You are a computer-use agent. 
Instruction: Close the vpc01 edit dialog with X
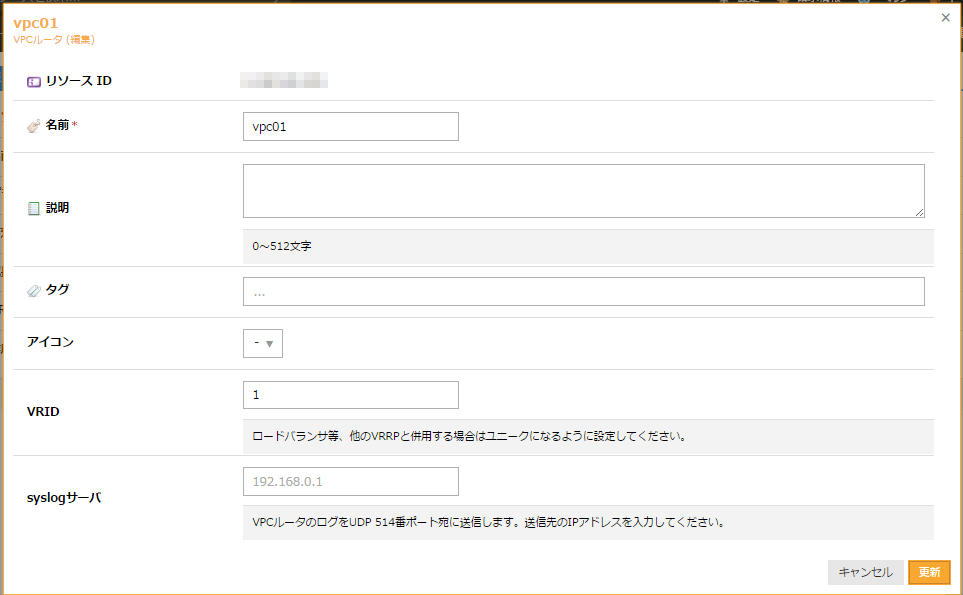click(x=946, y=18)
